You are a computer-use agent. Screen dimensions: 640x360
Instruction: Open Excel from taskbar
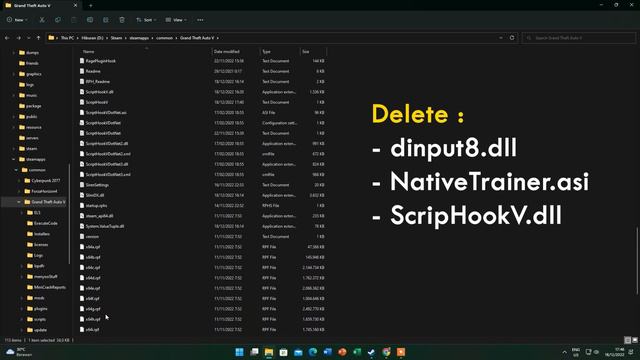(357, 352)
